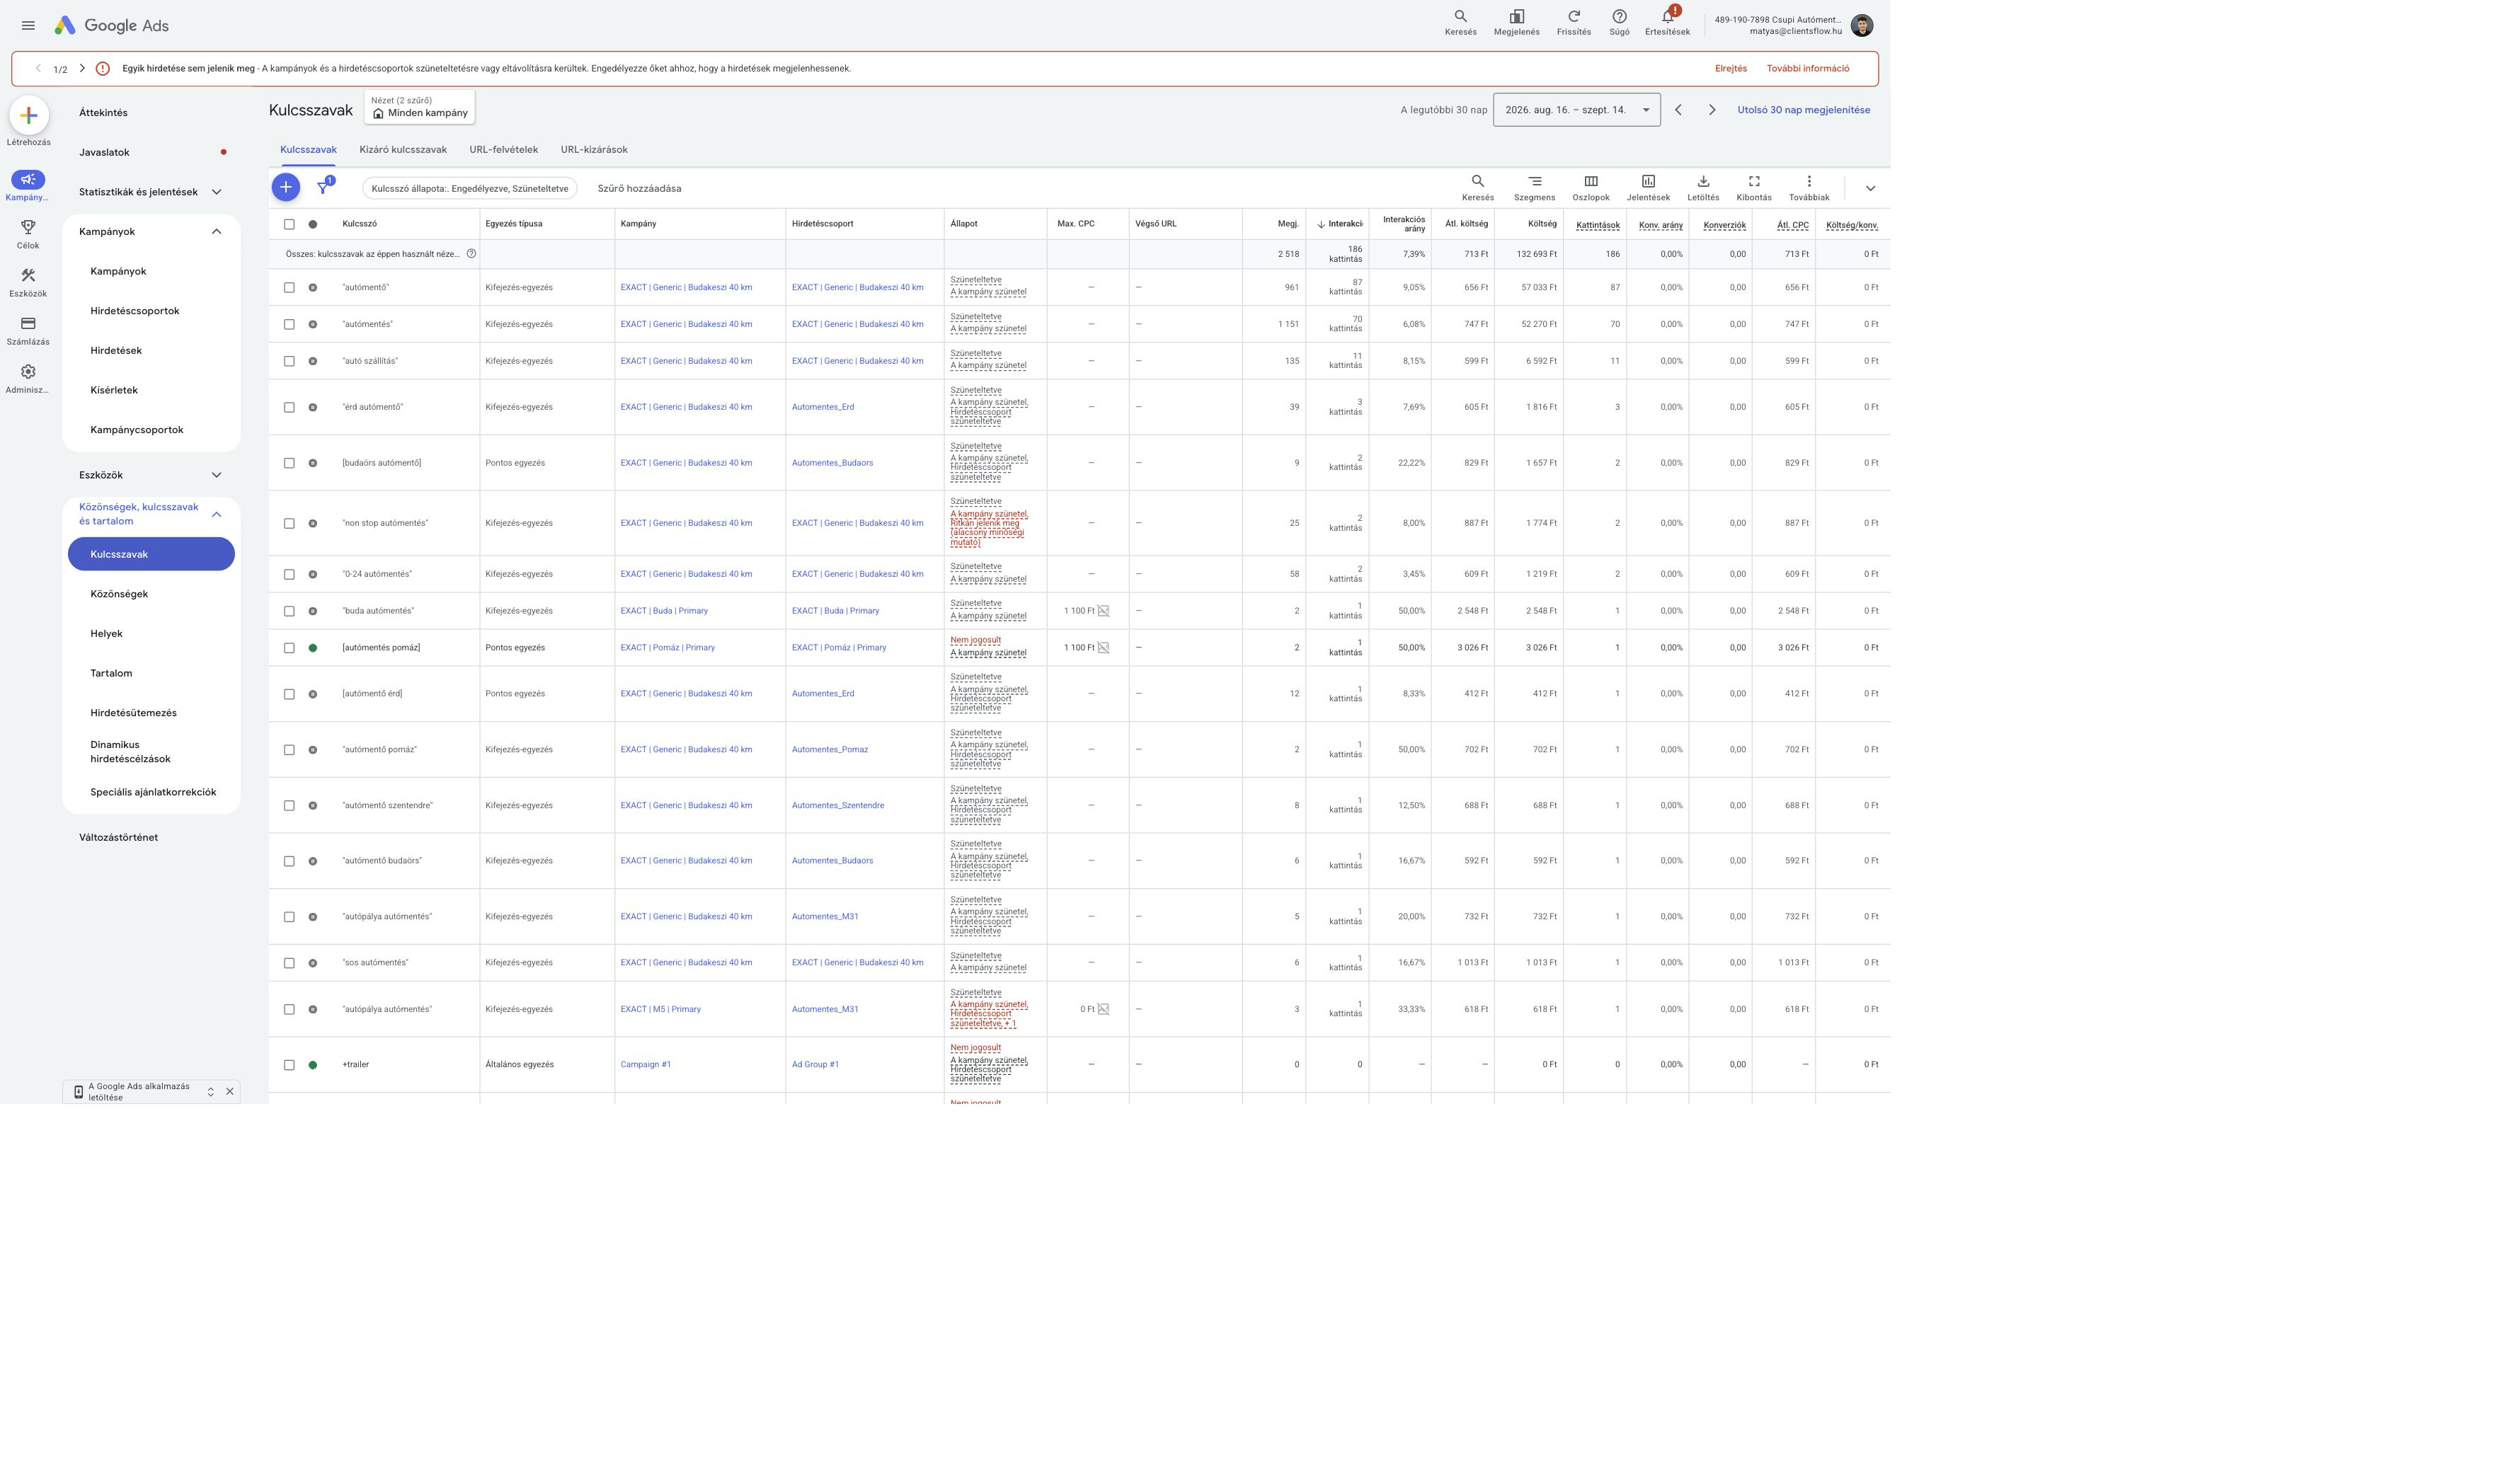
Task: Click the top bar Keresés search icon
Action: coord(1460,23)
